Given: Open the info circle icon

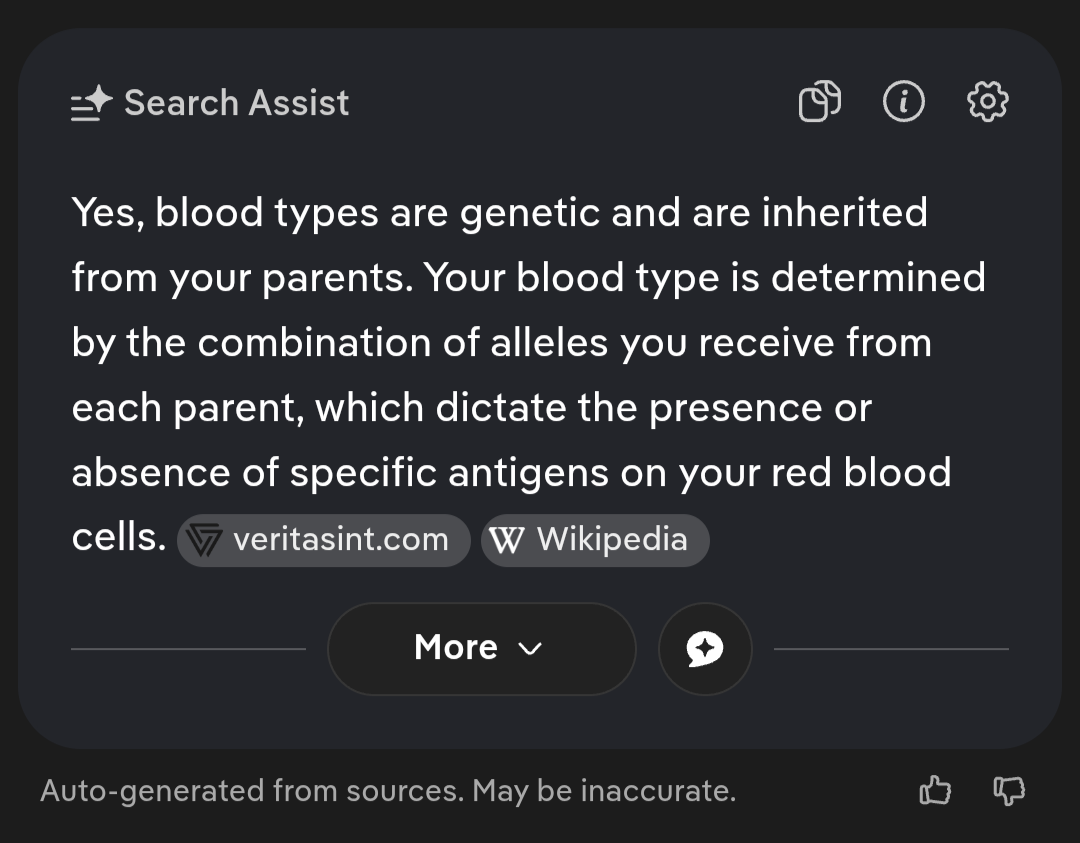Looking at the screenshot, I should click(904, 102).
